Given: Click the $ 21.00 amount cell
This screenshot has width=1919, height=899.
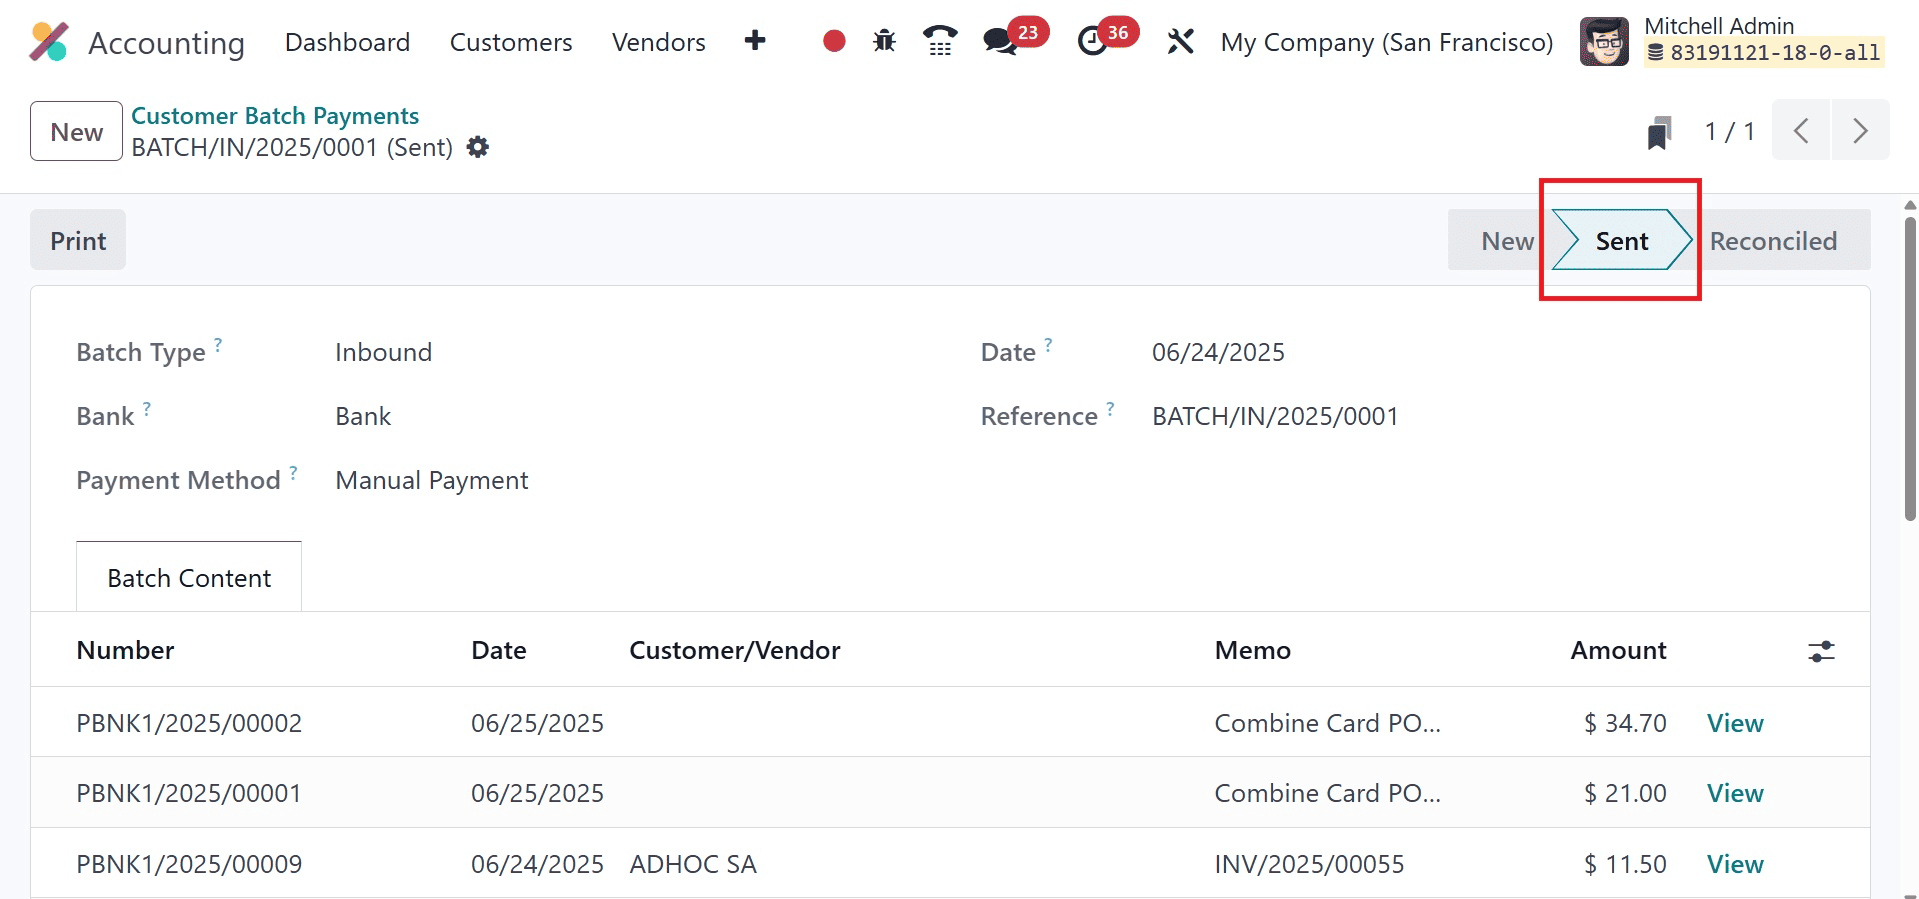Looking at the screenshot, I should tap(1625, 793).
